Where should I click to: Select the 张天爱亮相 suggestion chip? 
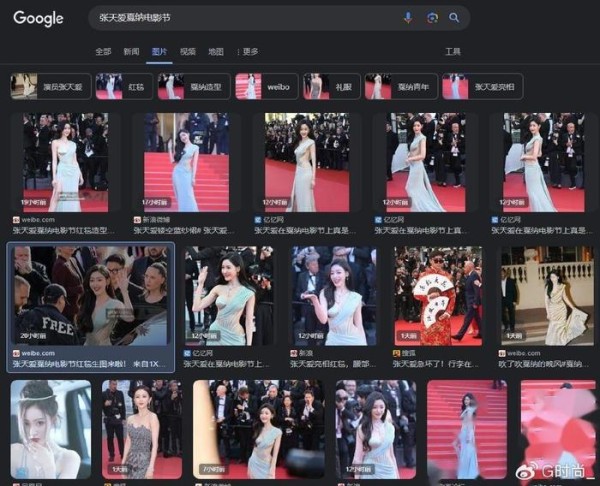click(483, 86)
